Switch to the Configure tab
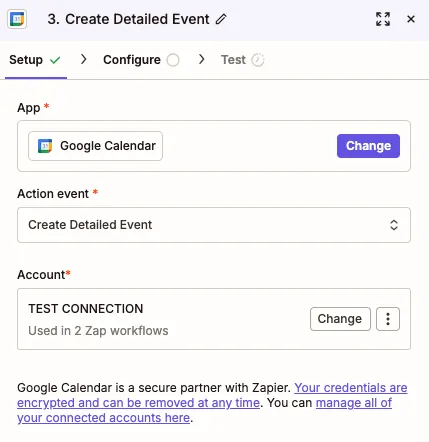Viewport: 429px width, 442px height. (x=141, y=60)
